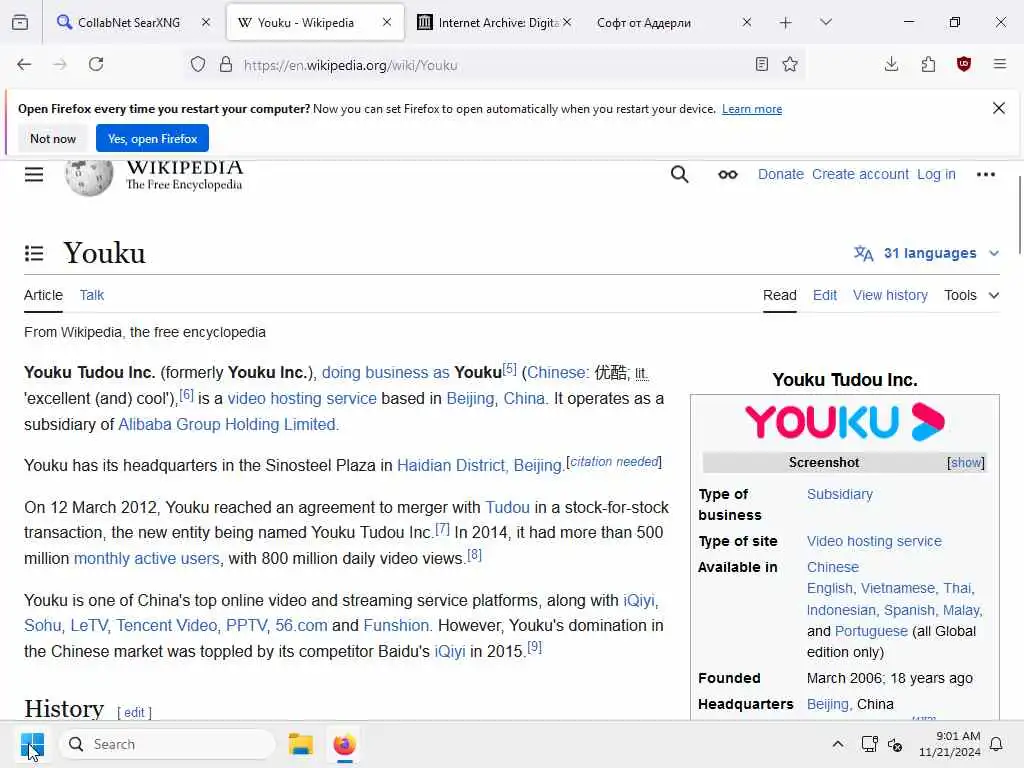Viewport: 1024px width, 768px height.
Task: Click the address bar URL field
Action: tap(496, 65)
